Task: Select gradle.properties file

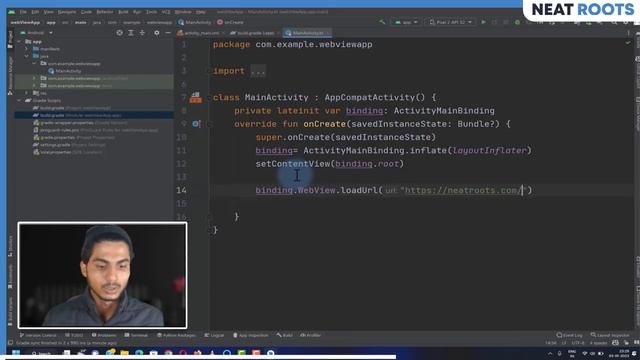Action: coord(74,138)
